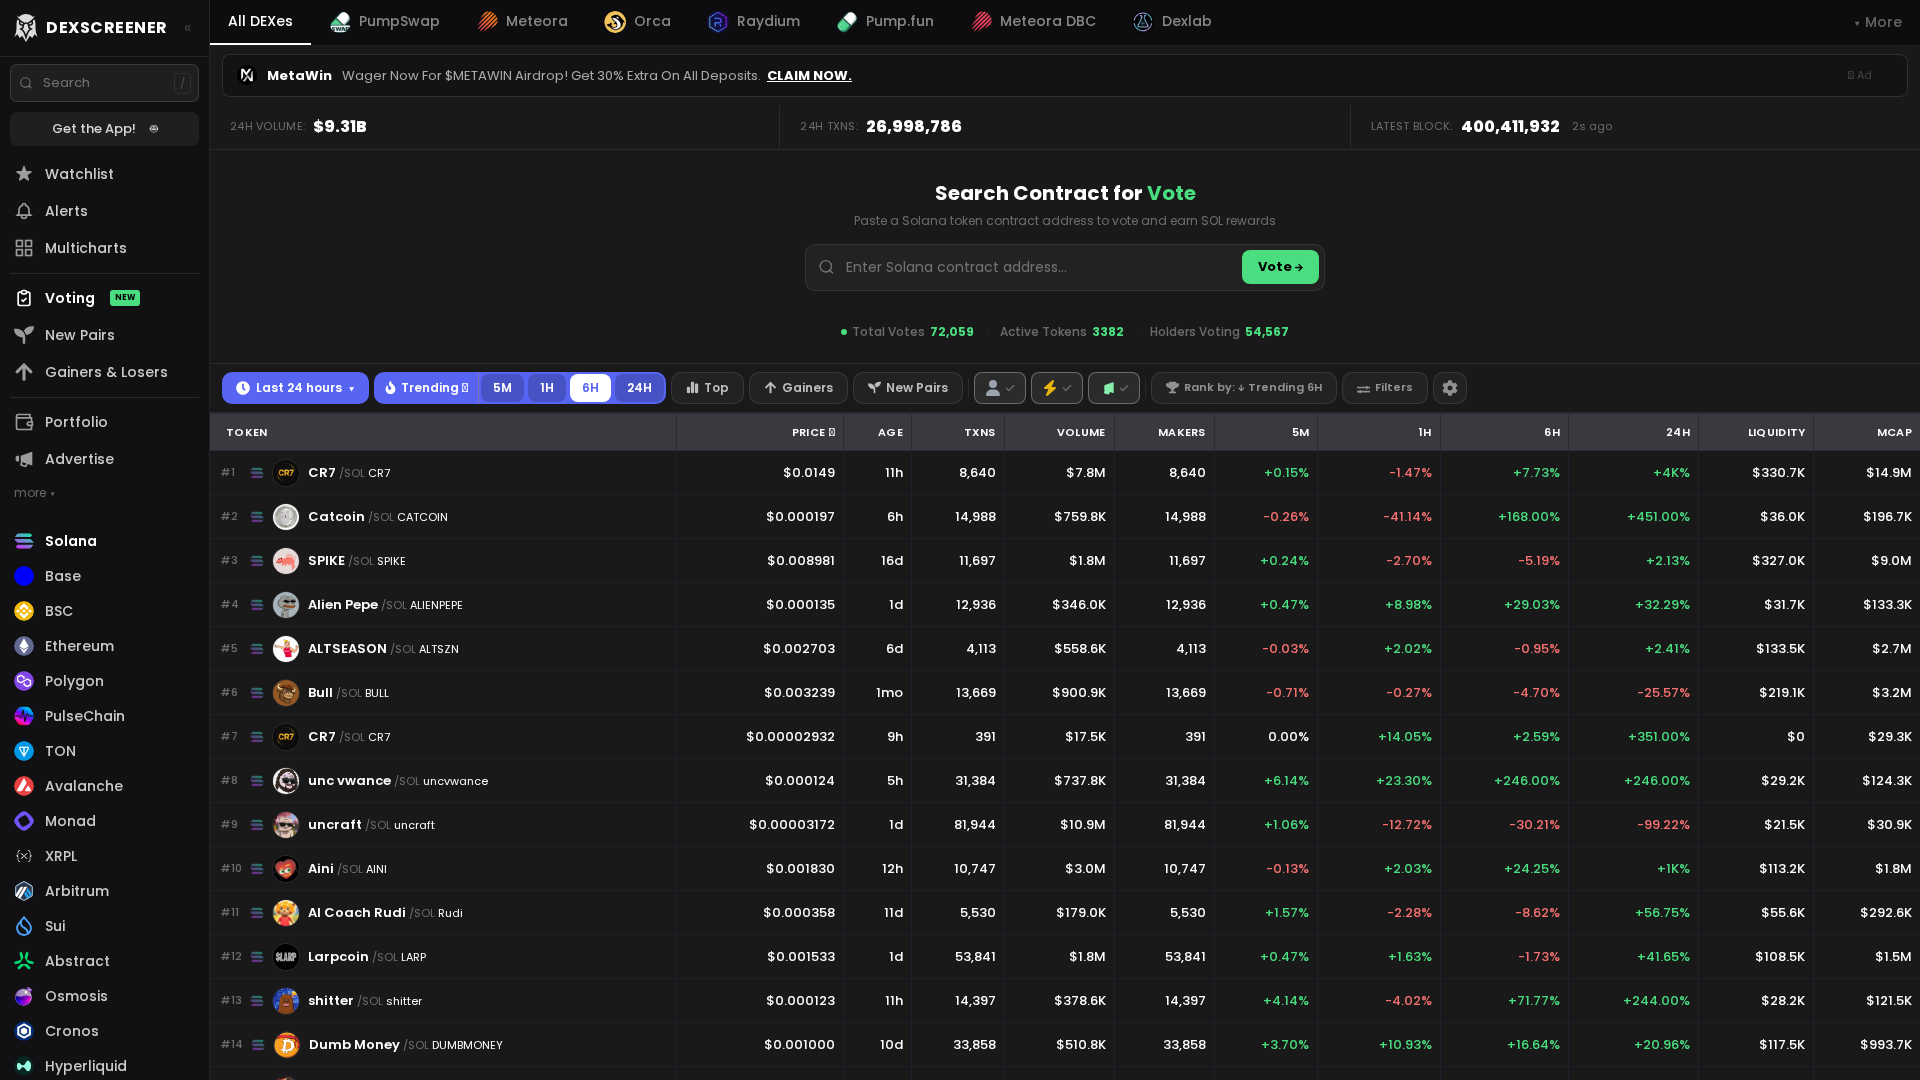
Task: Open the Rank by Trending 6H dropdown
Action: 1244,388
